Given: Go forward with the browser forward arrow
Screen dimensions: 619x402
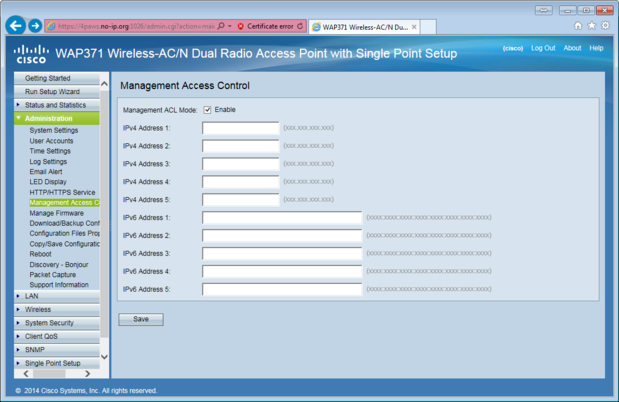Looking at the screenshot, I should tap(35, 26).
